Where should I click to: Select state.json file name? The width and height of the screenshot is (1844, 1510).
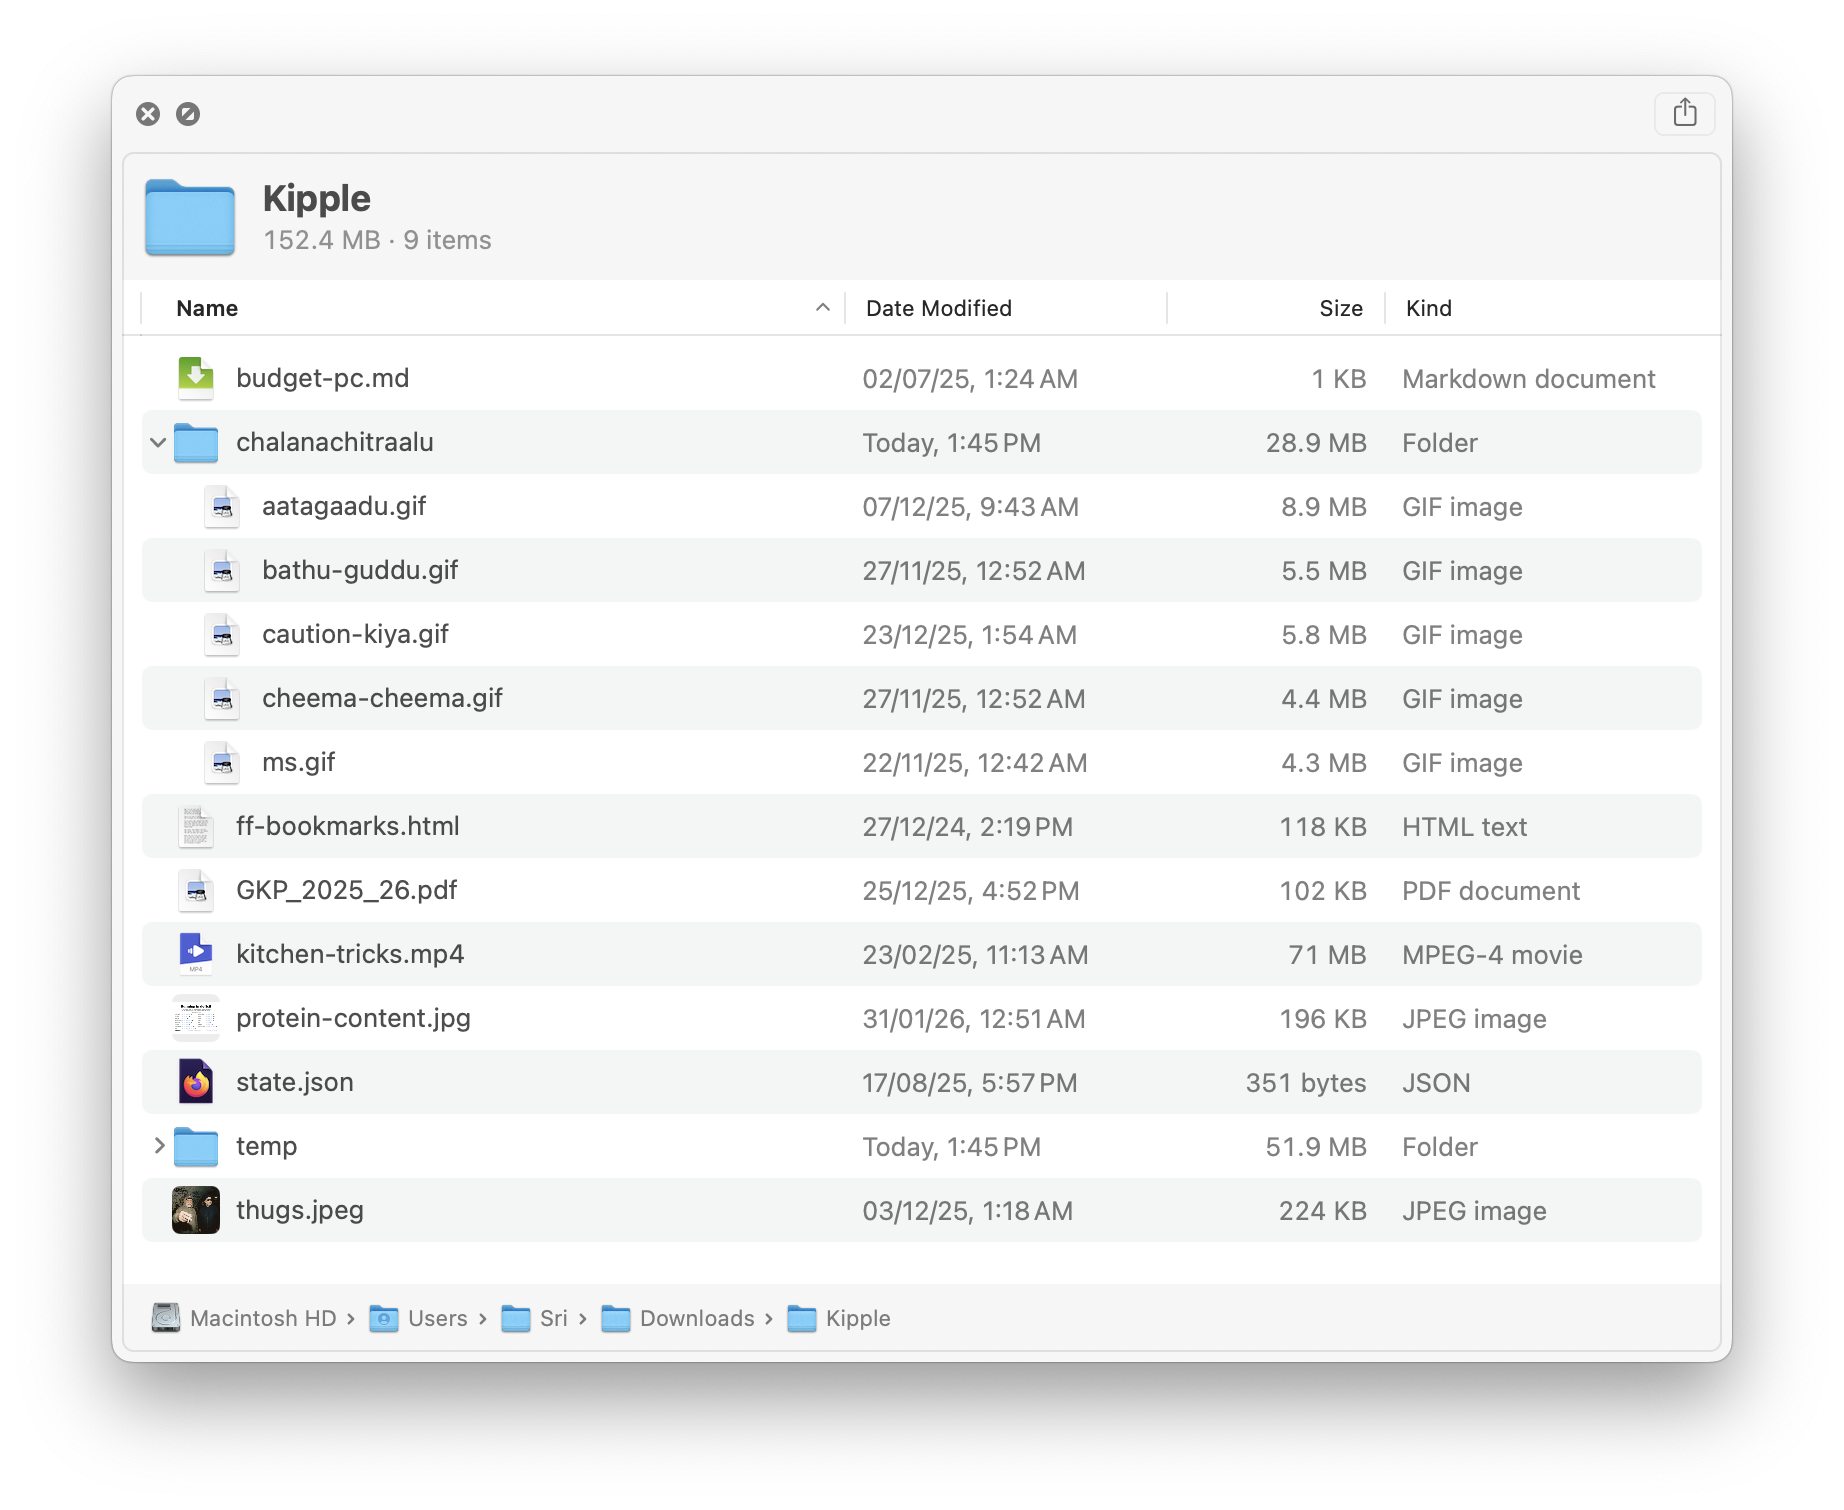pyautogui.click(x=295, y=1082)
